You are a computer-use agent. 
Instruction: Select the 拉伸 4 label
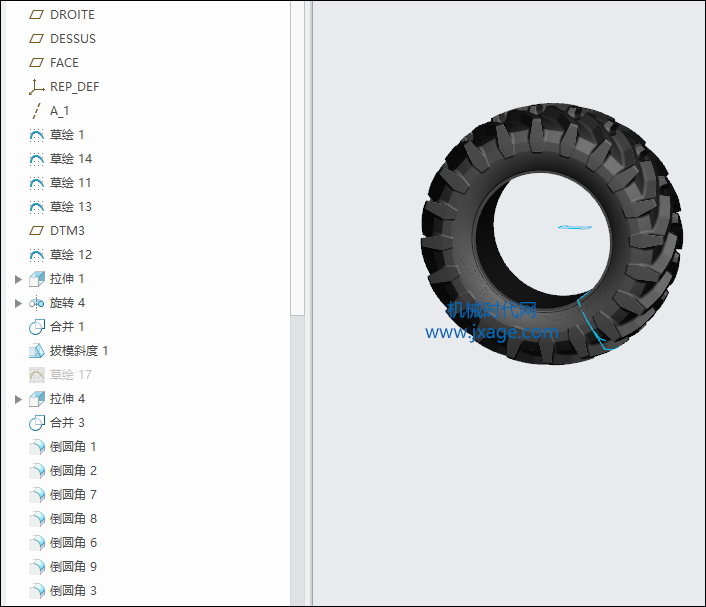point(67,399)
